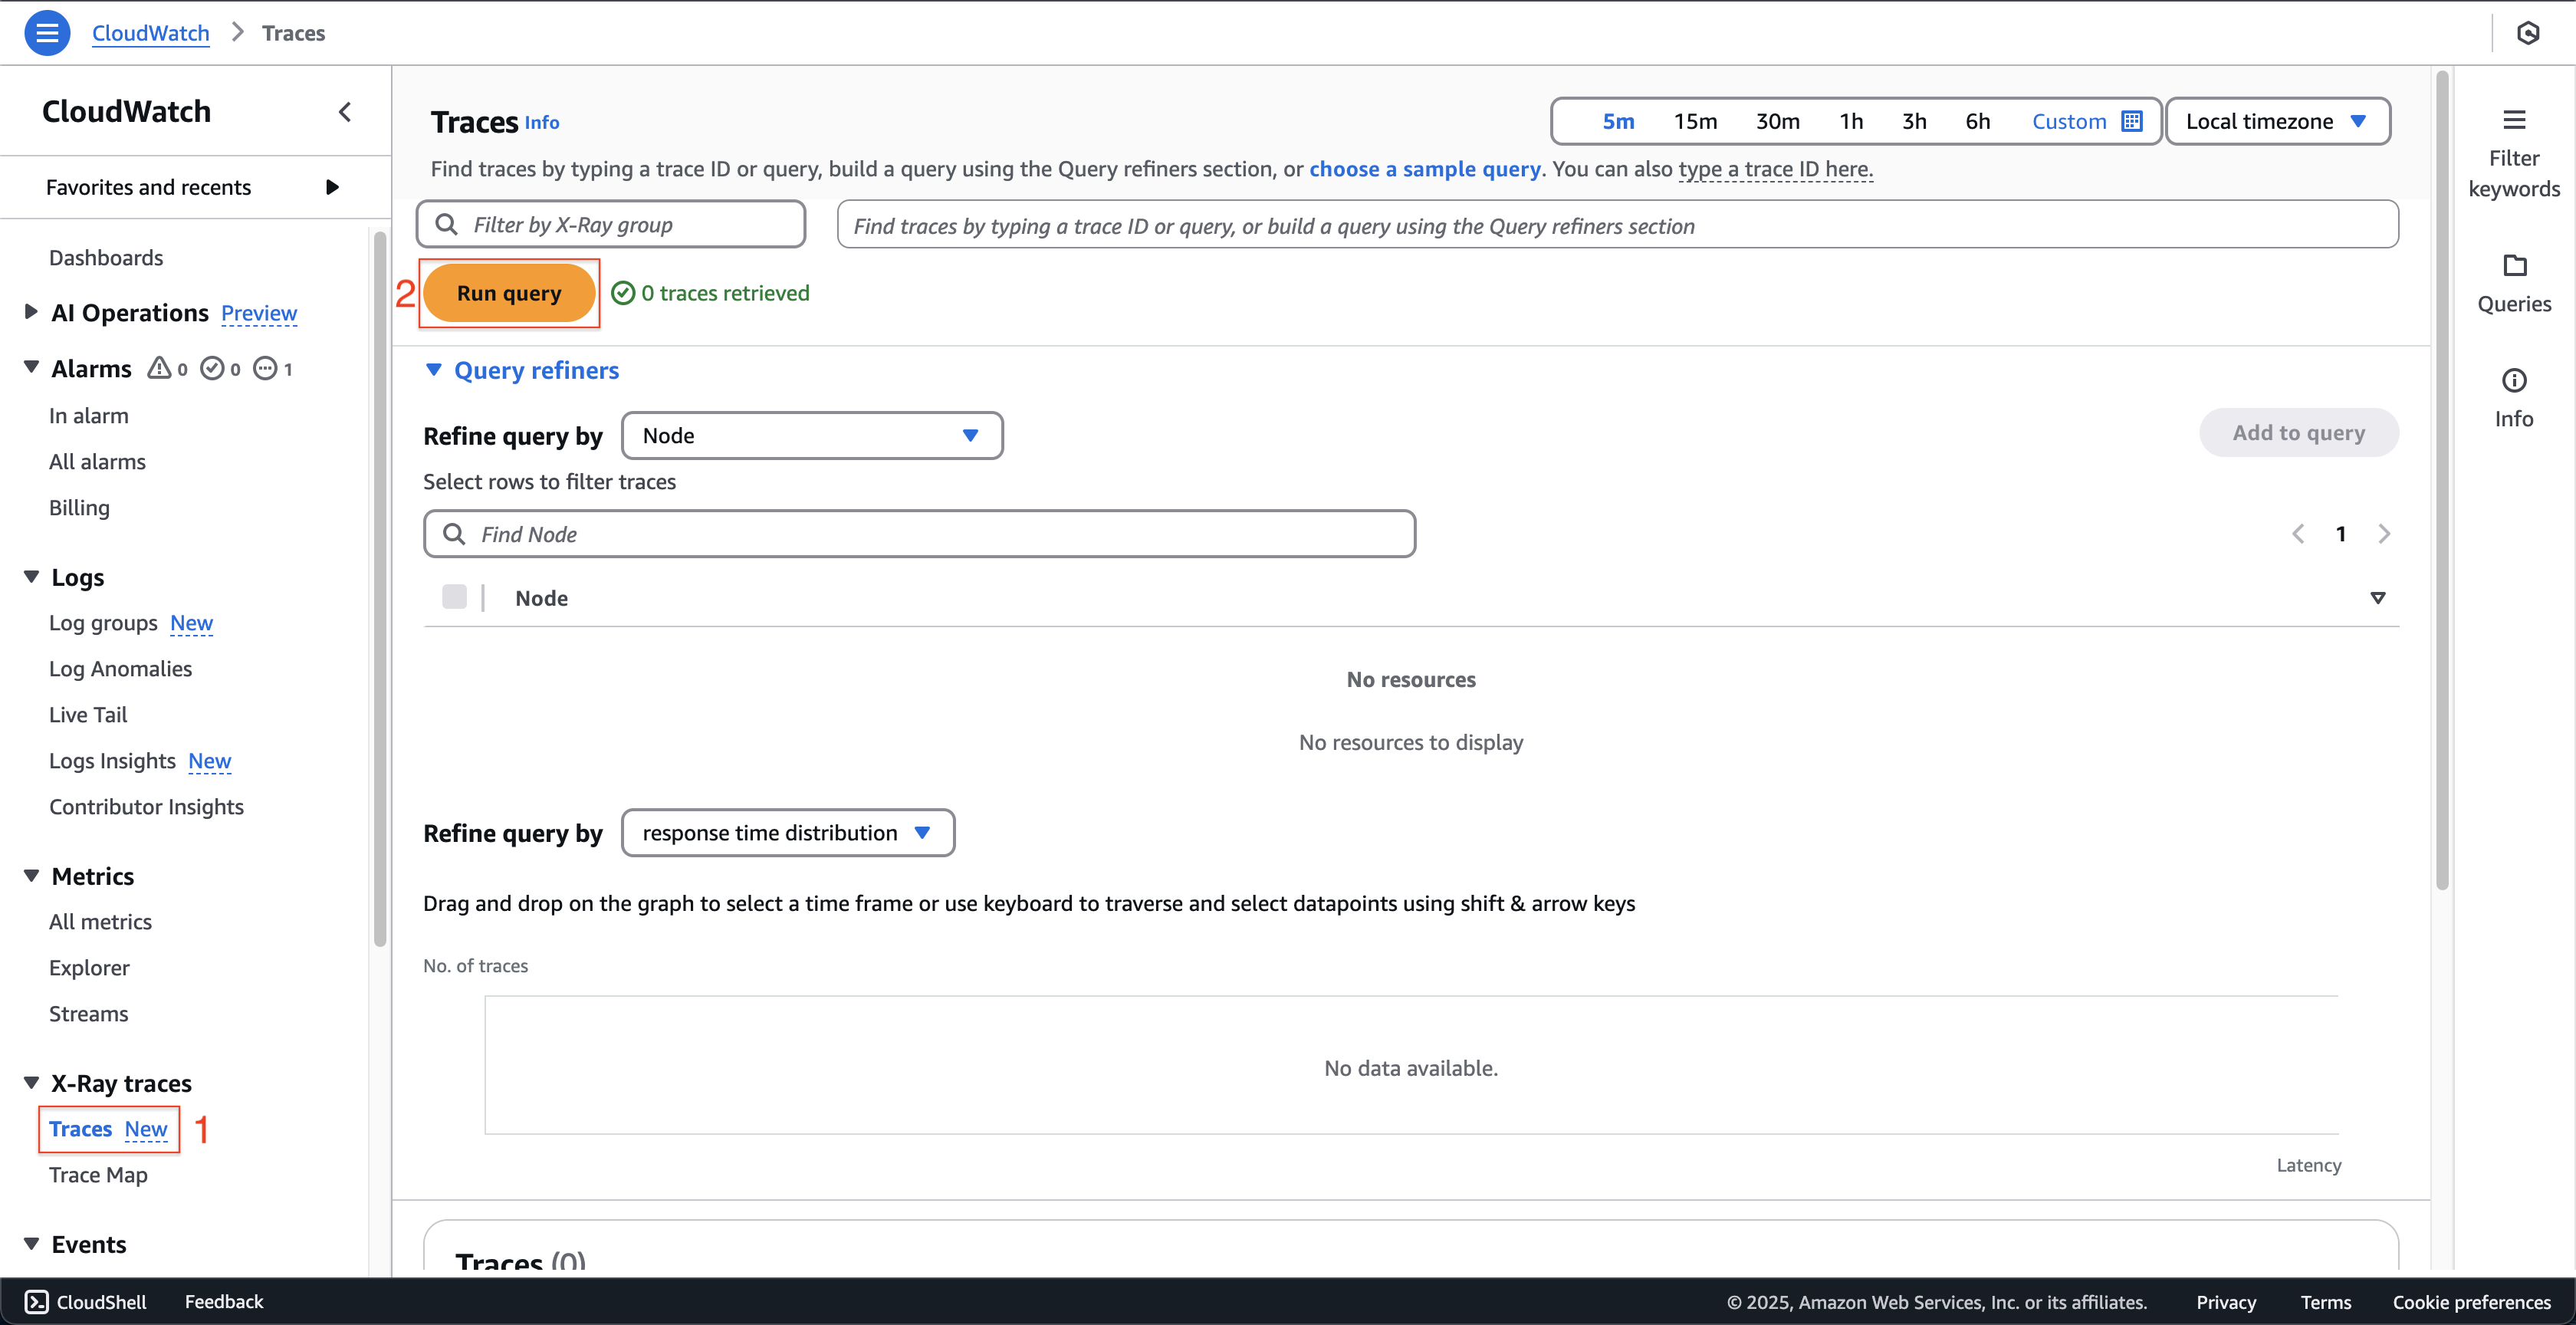Open the Node refine query dropdown
Screen dimensions: 2576x1325
point(811,434)
